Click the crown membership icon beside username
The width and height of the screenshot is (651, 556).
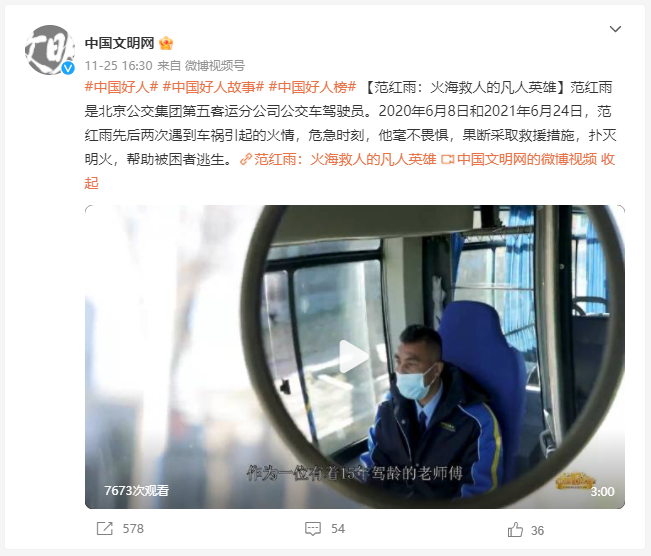(x=166, y=43)
